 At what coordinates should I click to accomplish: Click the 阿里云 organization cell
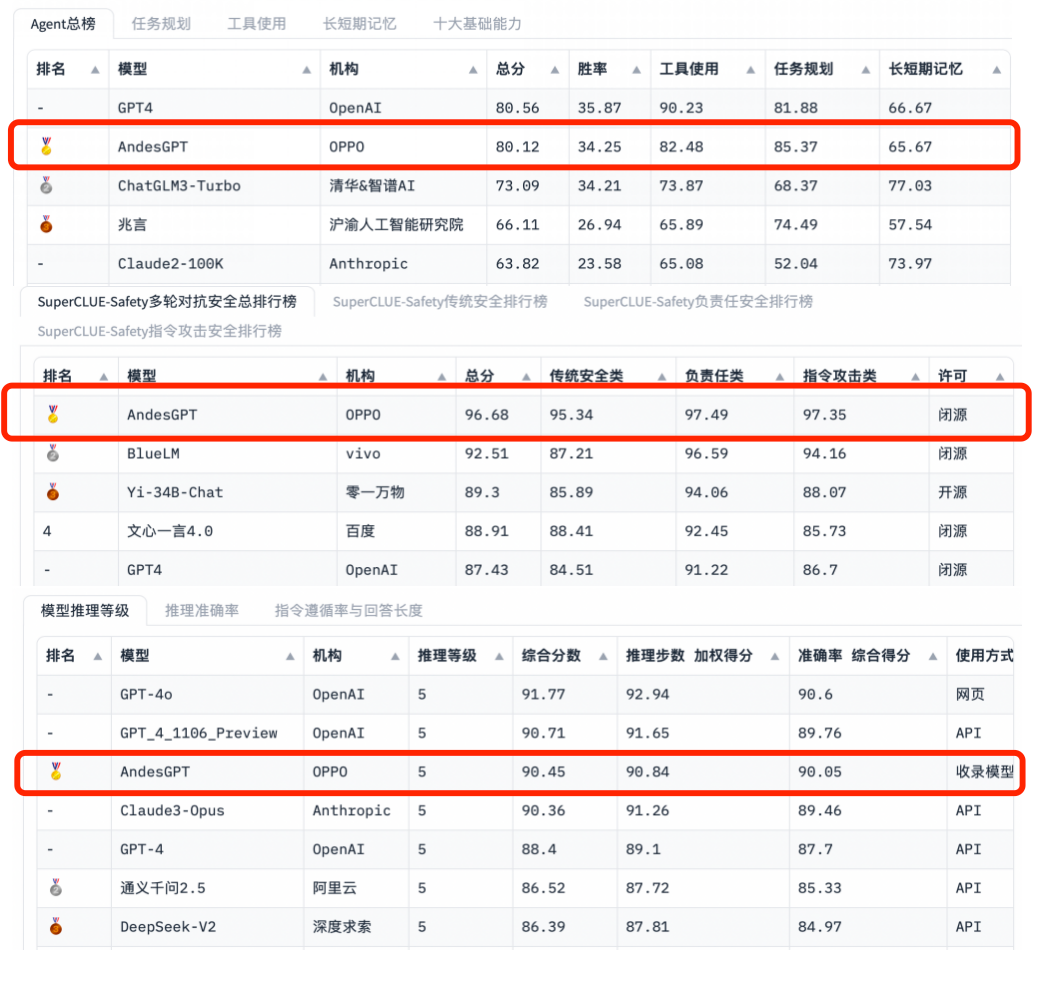pyautogui.click(x=335, y=888)
